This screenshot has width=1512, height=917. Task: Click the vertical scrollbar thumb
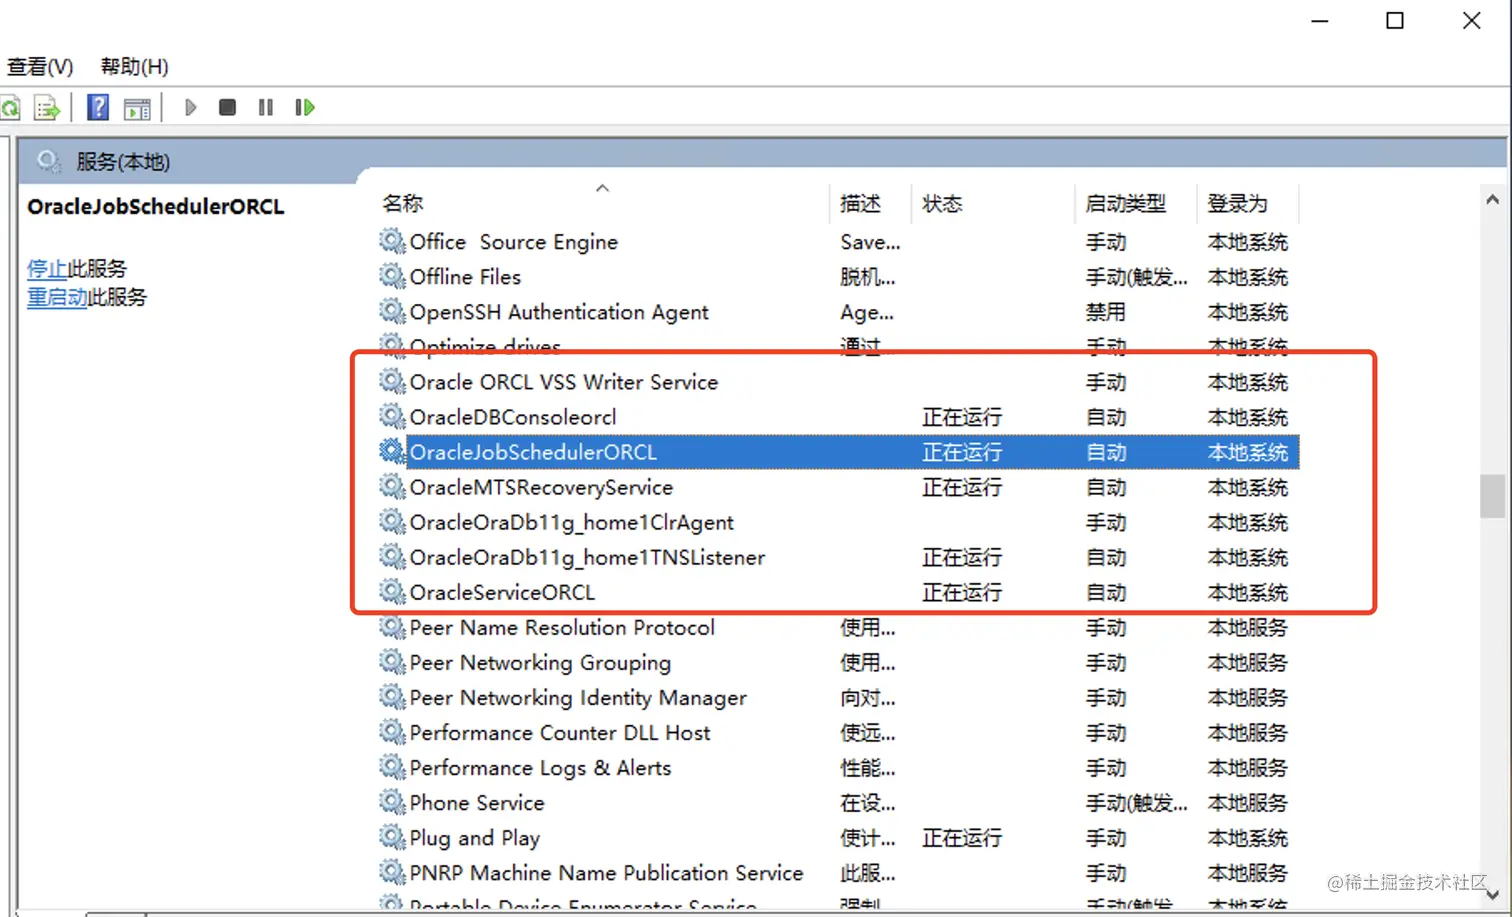[1492, 496]
